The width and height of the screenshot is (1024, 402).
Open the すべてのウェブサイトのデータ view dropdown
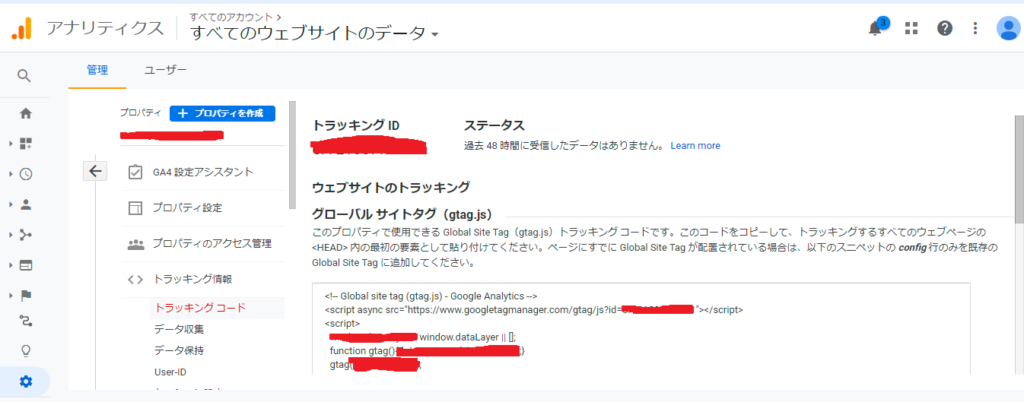(x=314, y=33)
